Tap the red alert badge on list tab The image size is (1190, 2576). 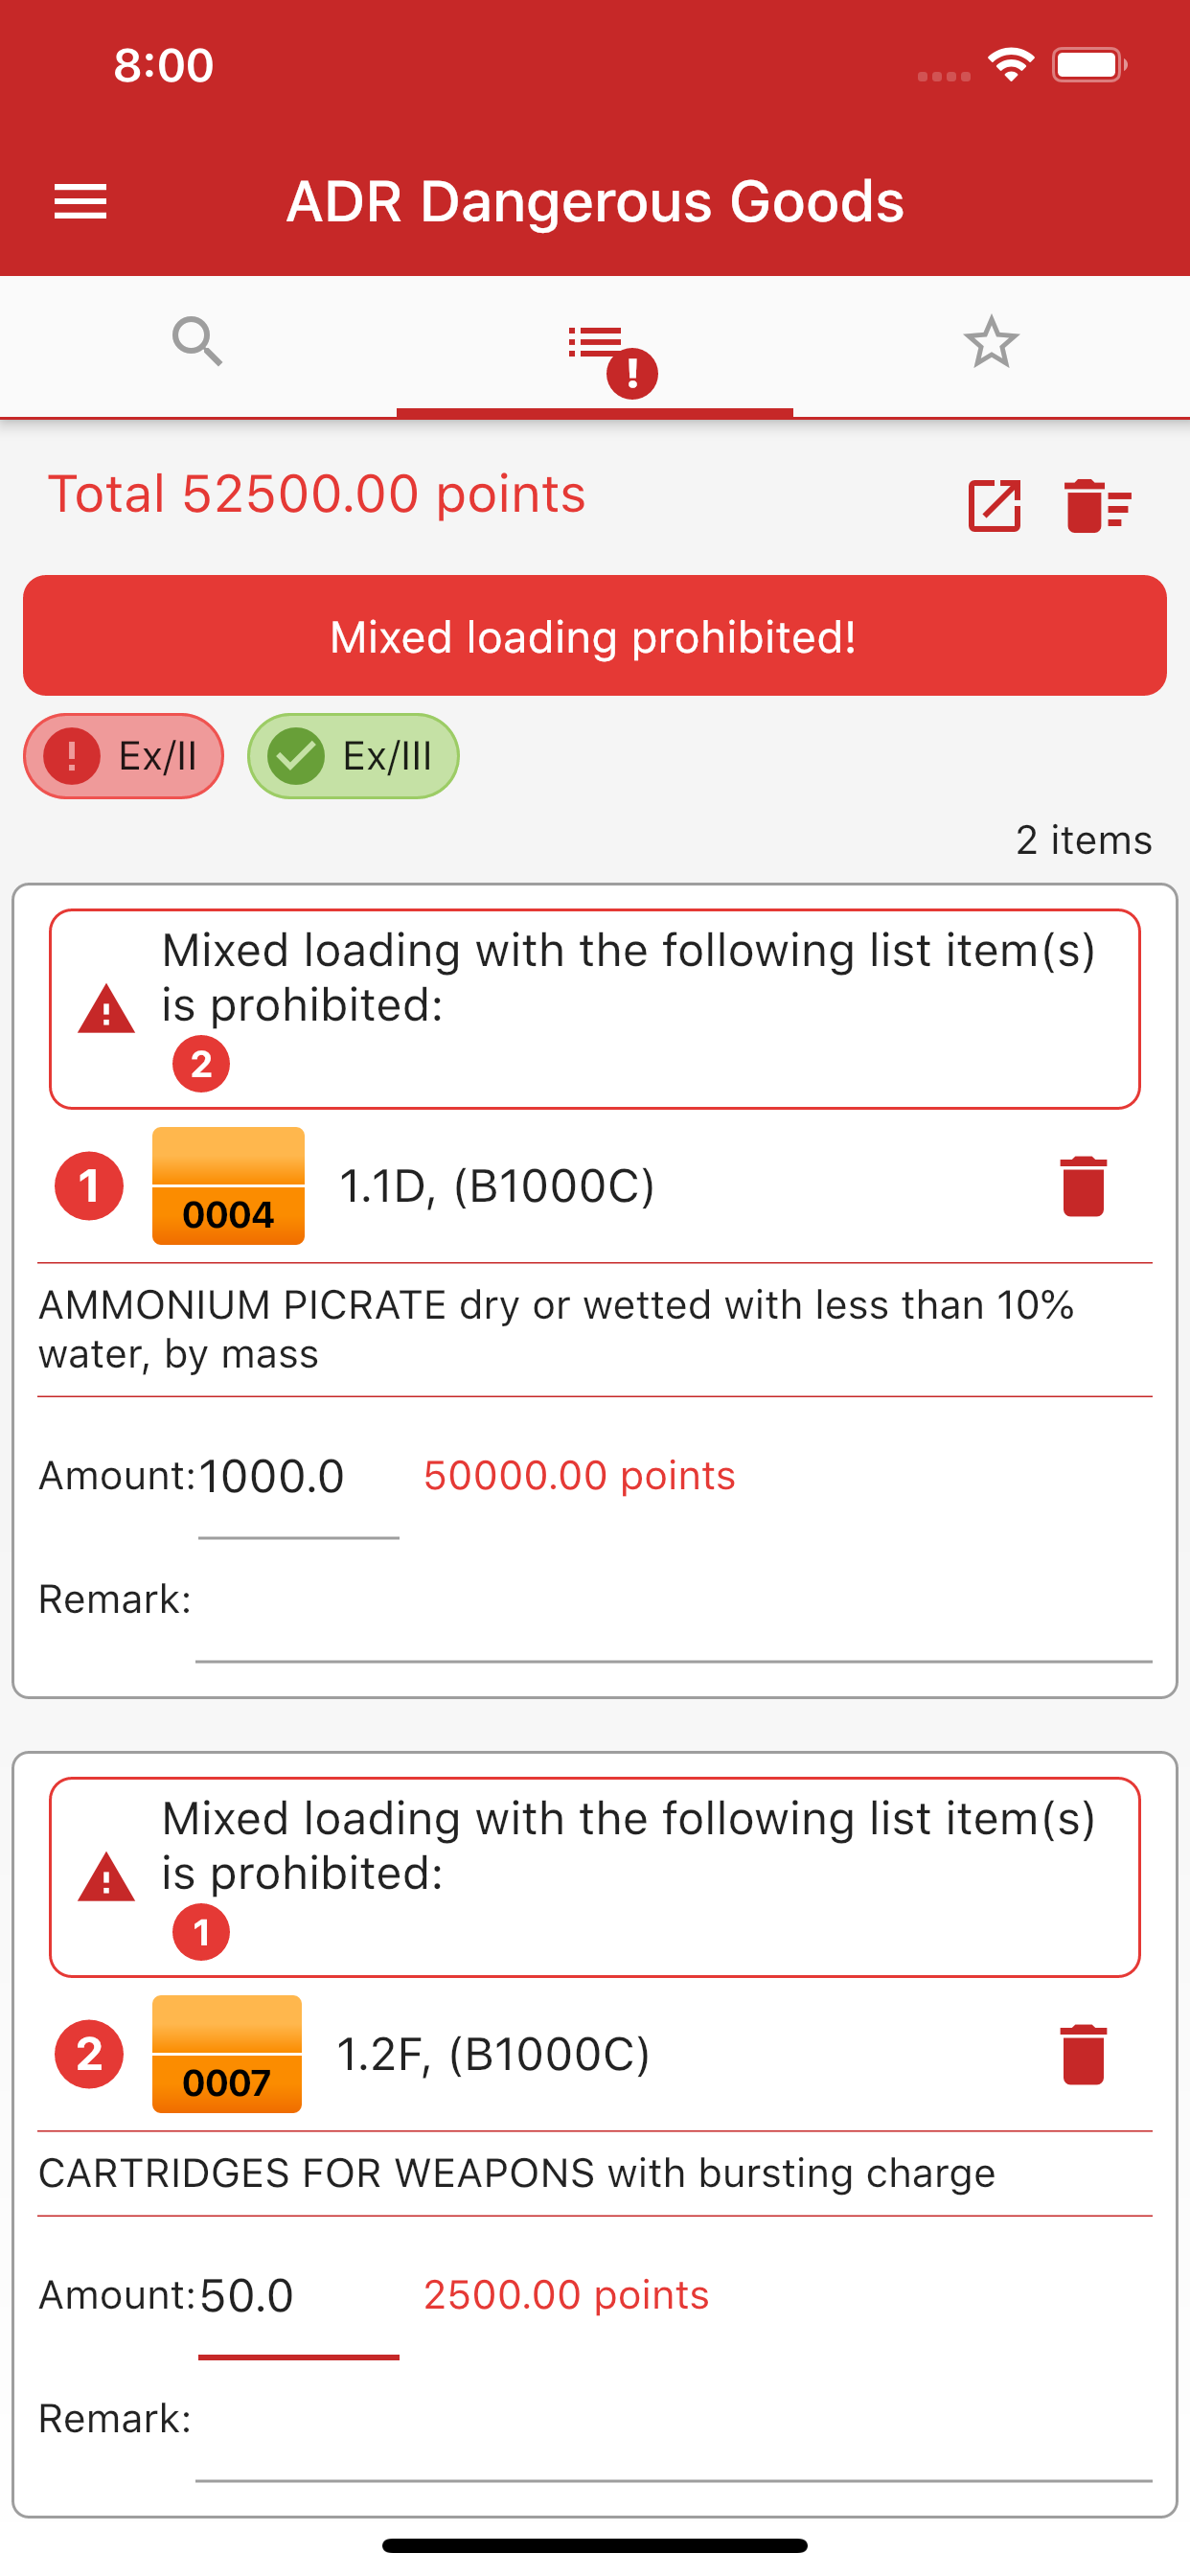(630, 371)
